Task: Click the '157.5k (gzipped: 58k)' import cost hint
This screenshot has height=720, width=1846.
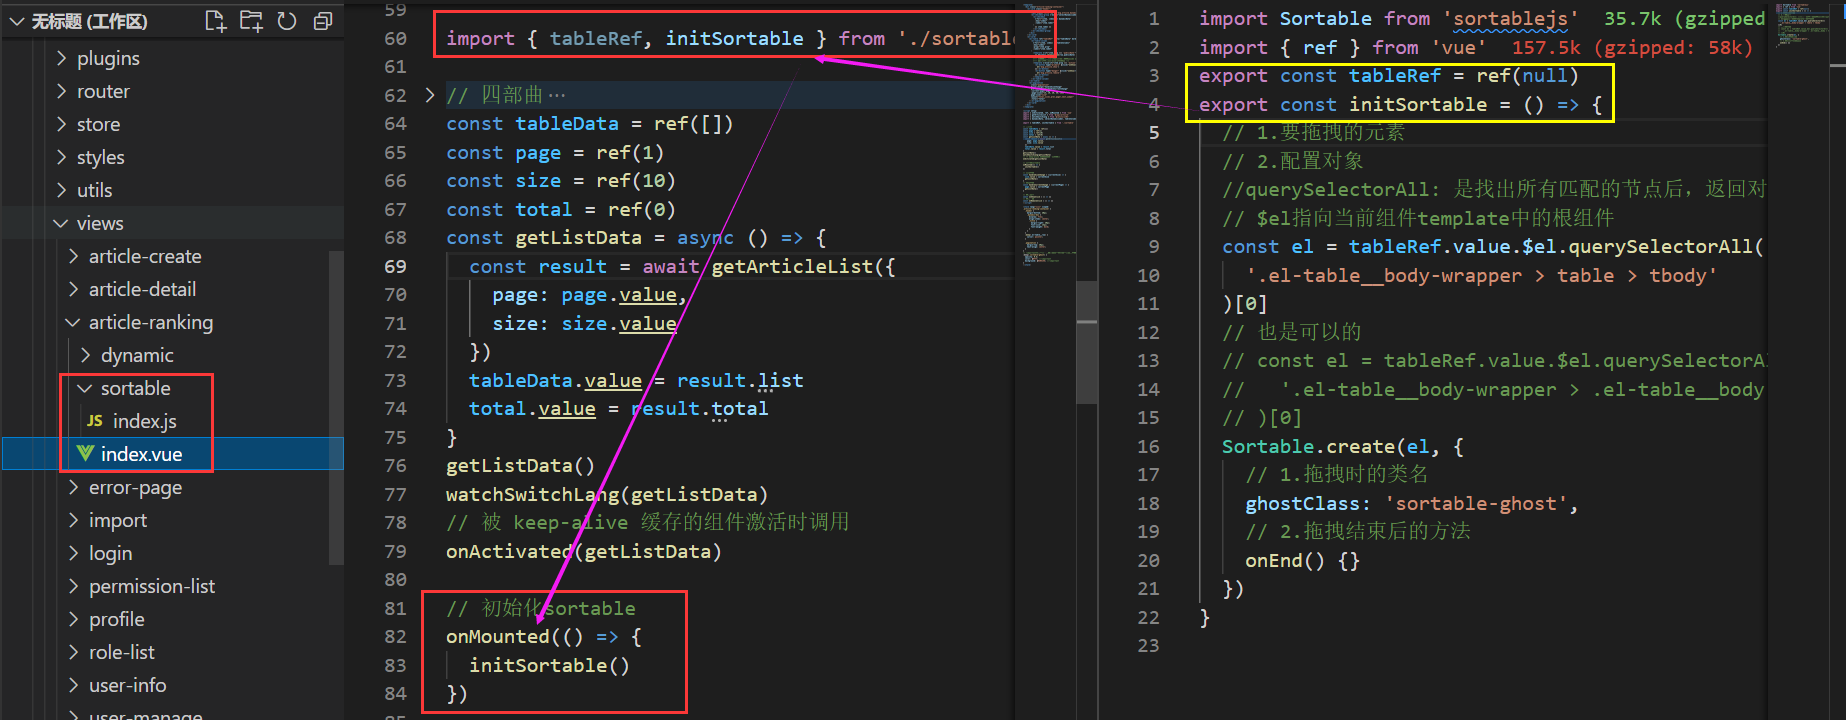Action: [x=1632, y=48]
